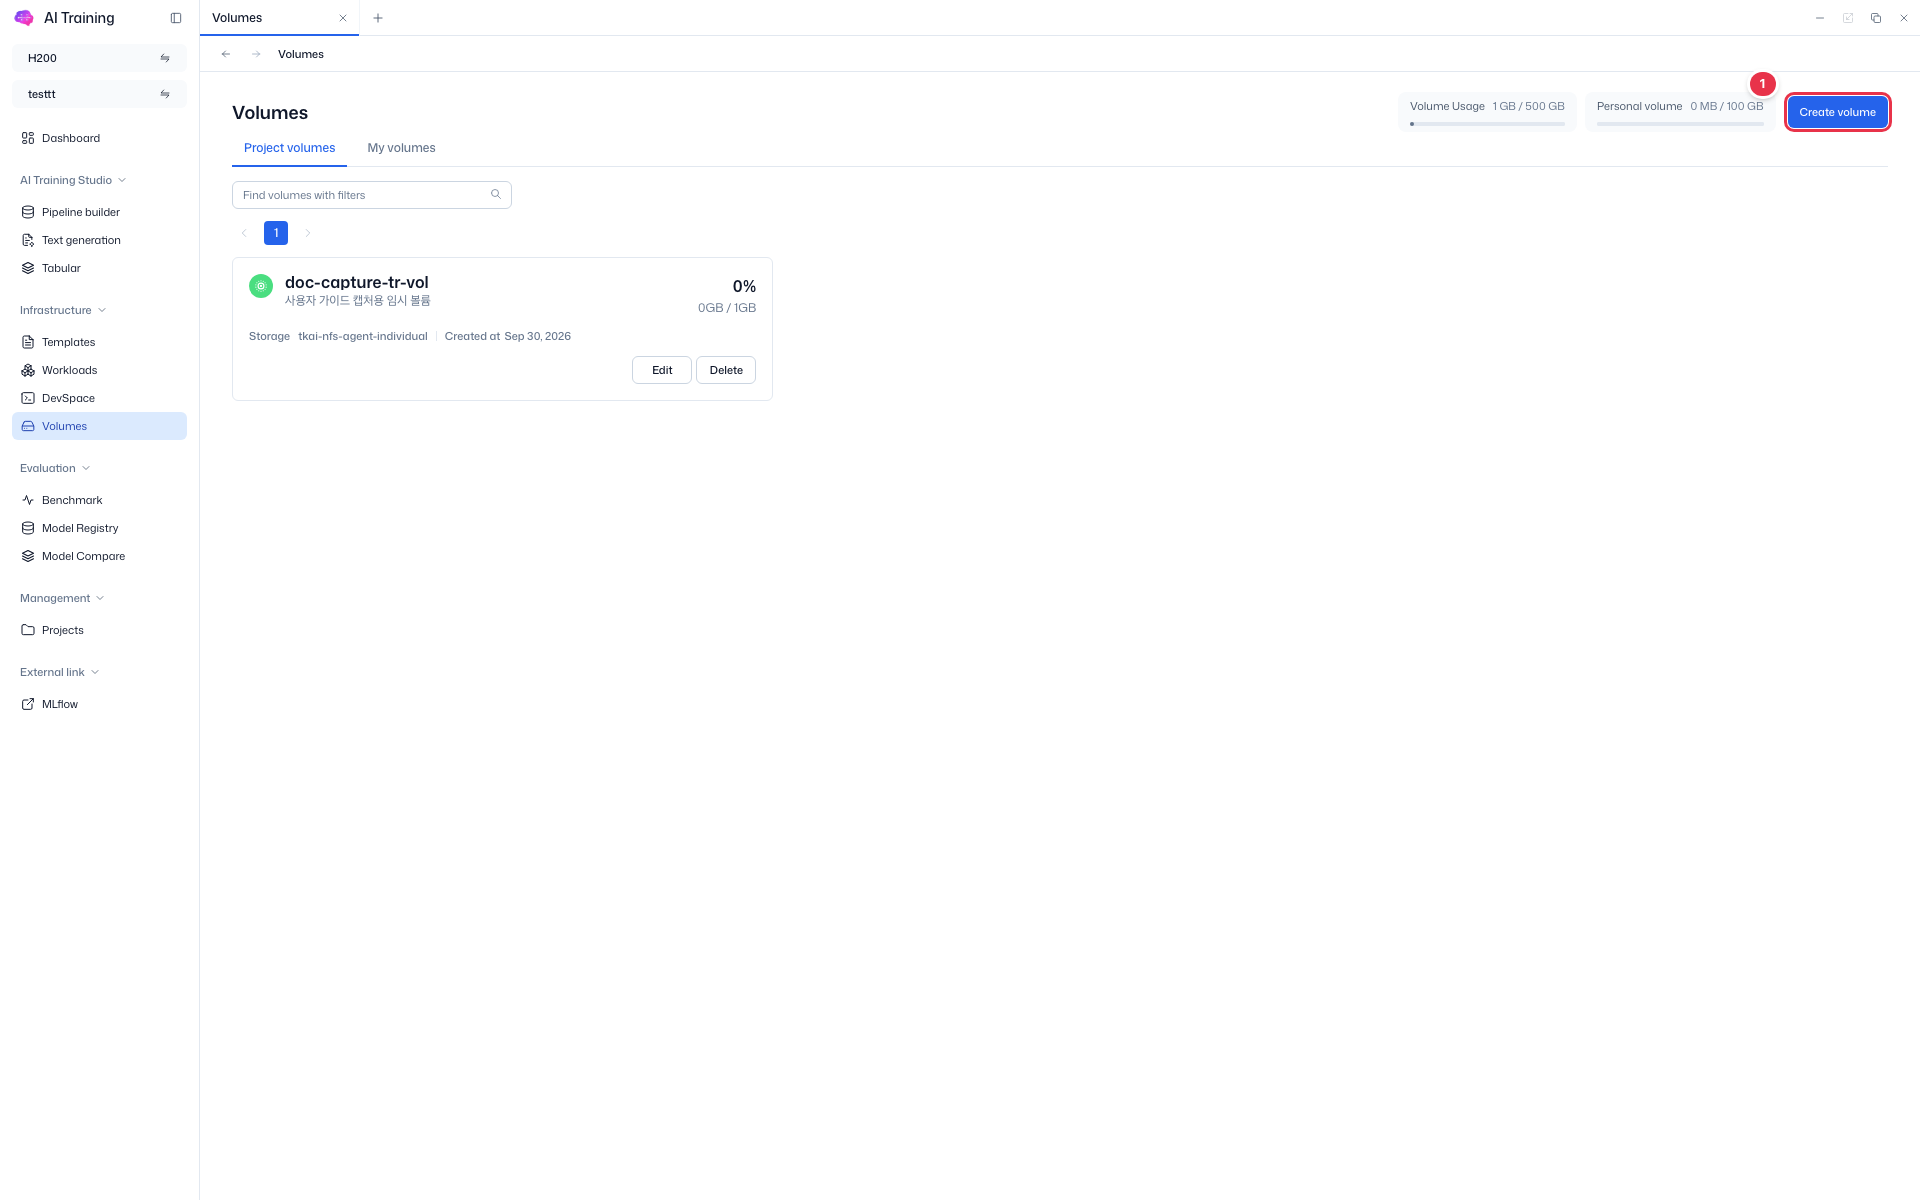Image resolution: width=1920 pixels, height=1200 pixels.
Task: Select page 1 in pagination
Action: [276, 233]
